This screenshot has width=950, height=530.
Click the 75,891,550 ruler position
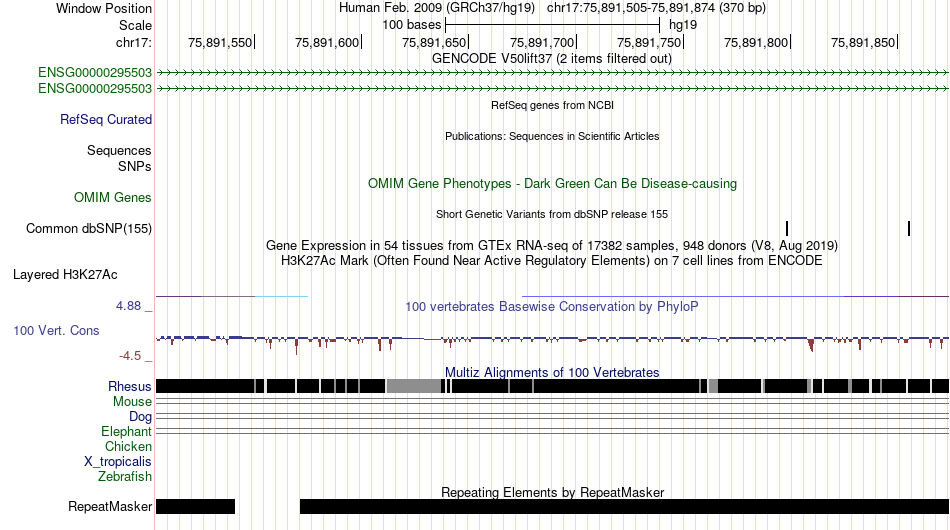(220, 42)
